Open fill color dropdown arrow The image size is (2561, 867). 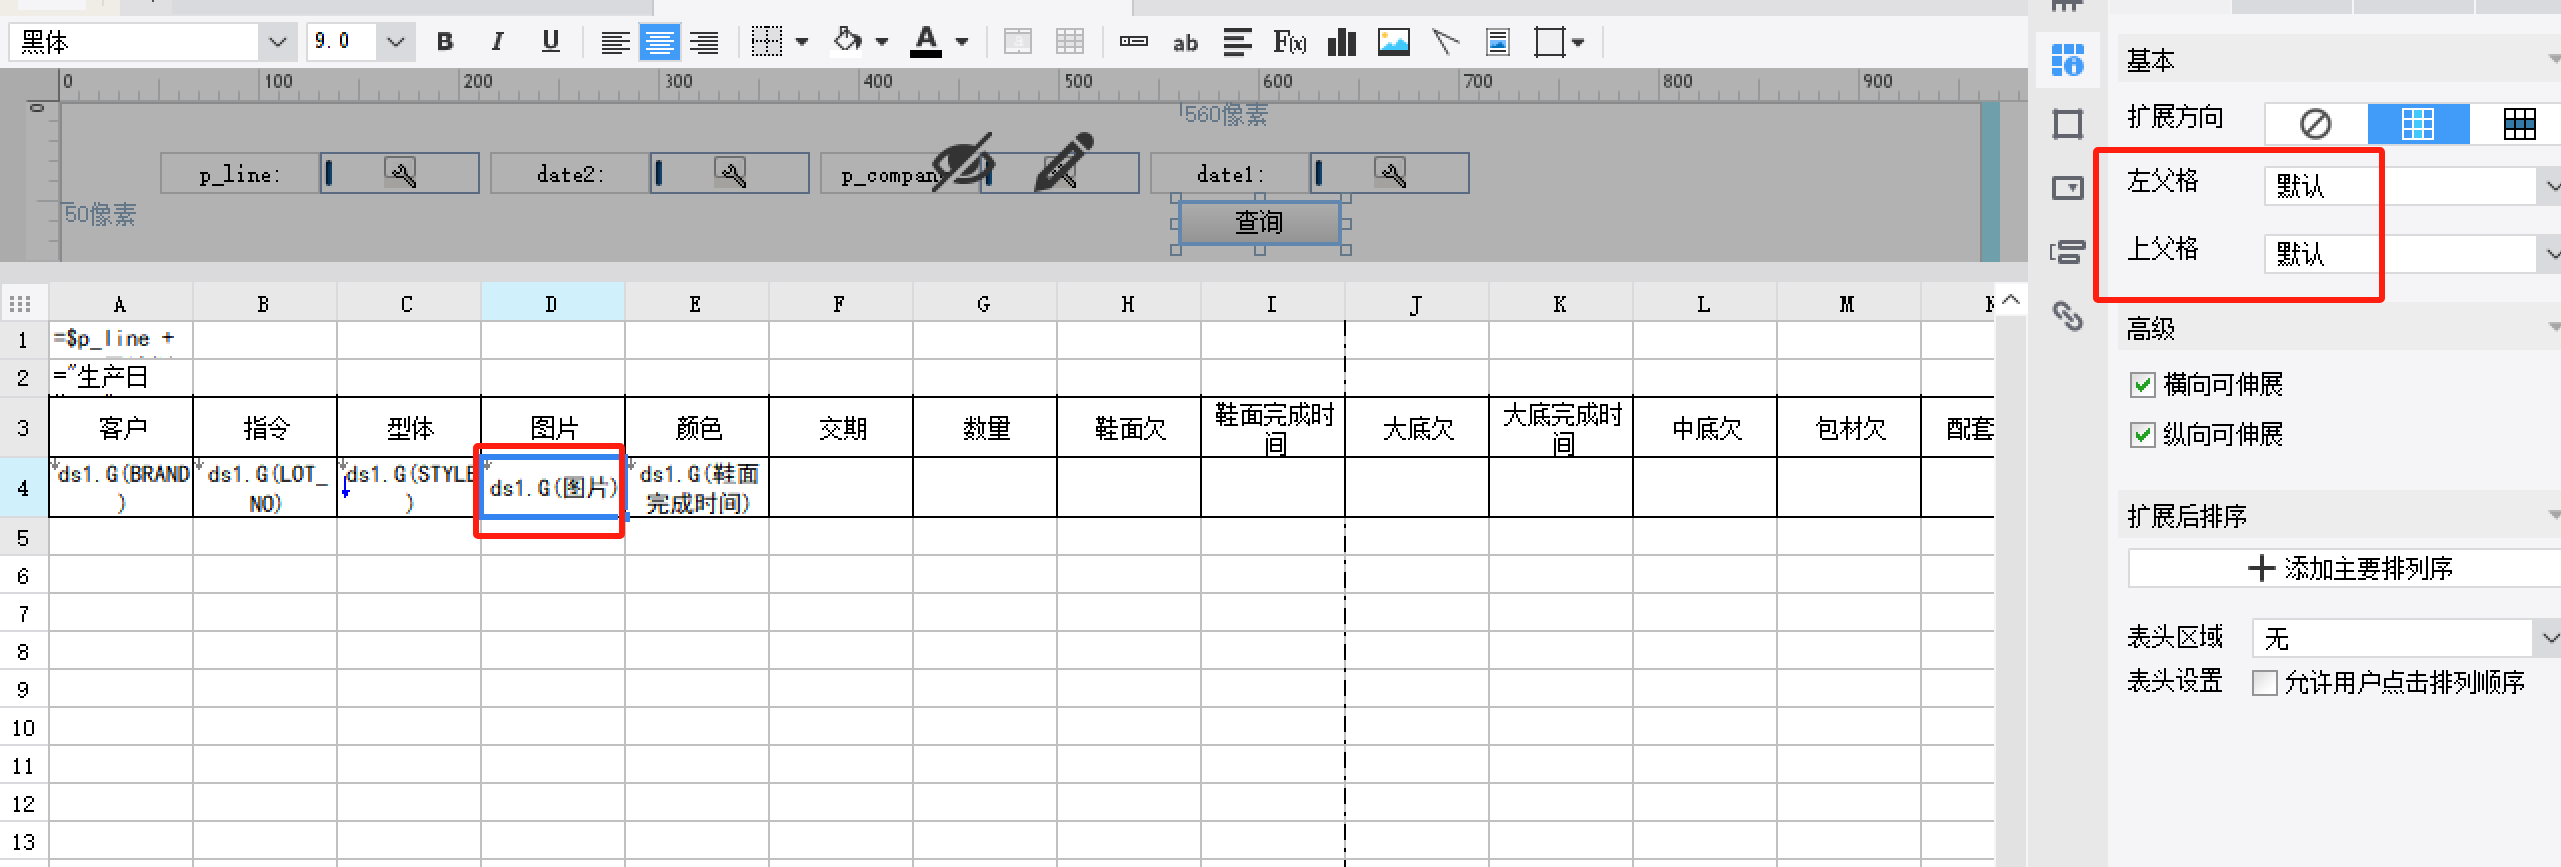click(x=882, y=42)
